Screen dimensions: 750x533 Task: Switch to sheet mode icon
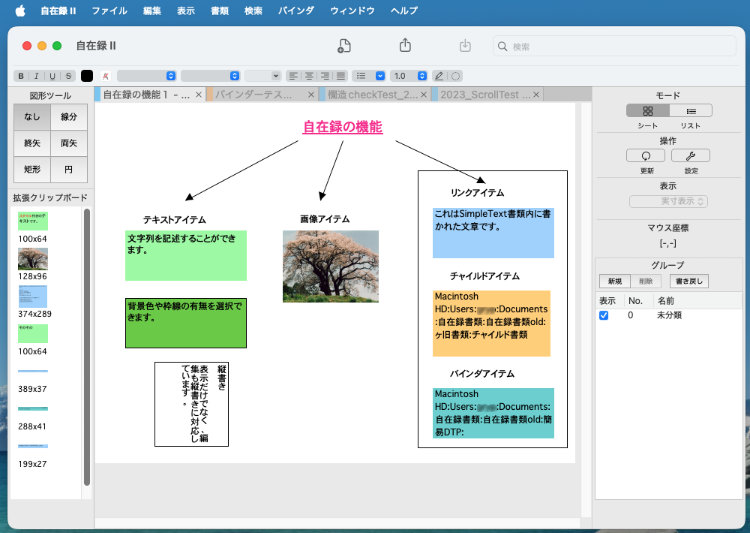[648, 111]
